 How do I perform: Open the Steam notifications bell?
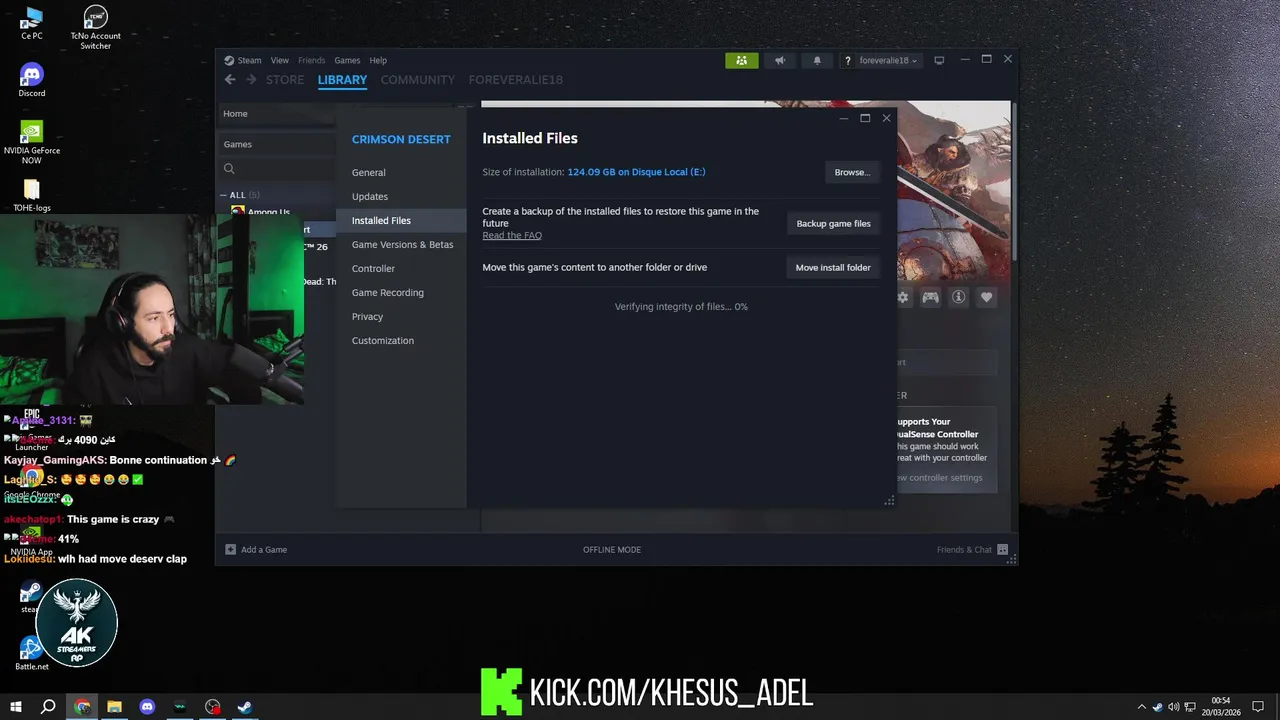(817, 60)
